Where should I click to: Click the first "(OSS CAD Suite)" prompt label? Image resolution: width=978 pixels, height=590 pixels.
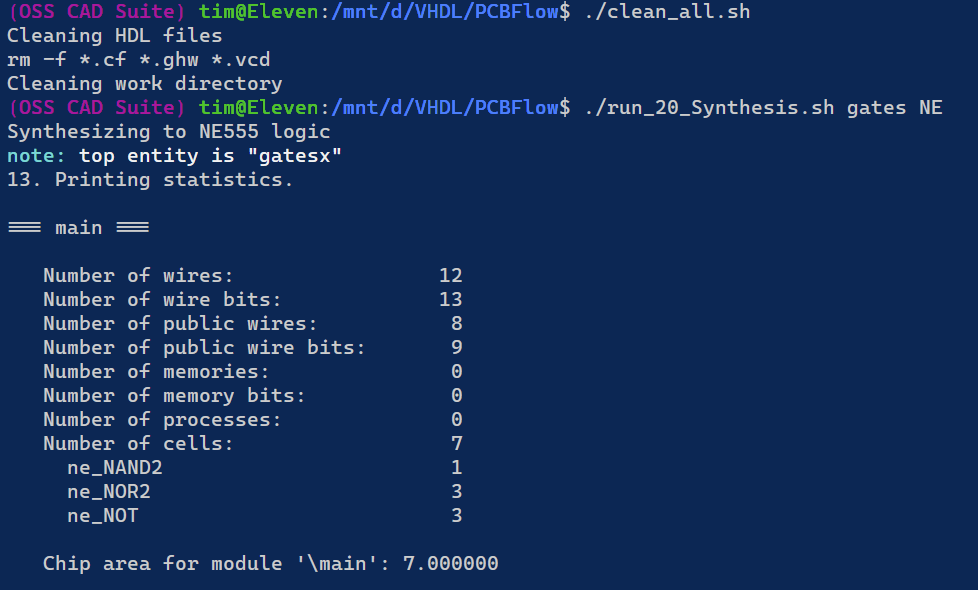coord(96,12)
